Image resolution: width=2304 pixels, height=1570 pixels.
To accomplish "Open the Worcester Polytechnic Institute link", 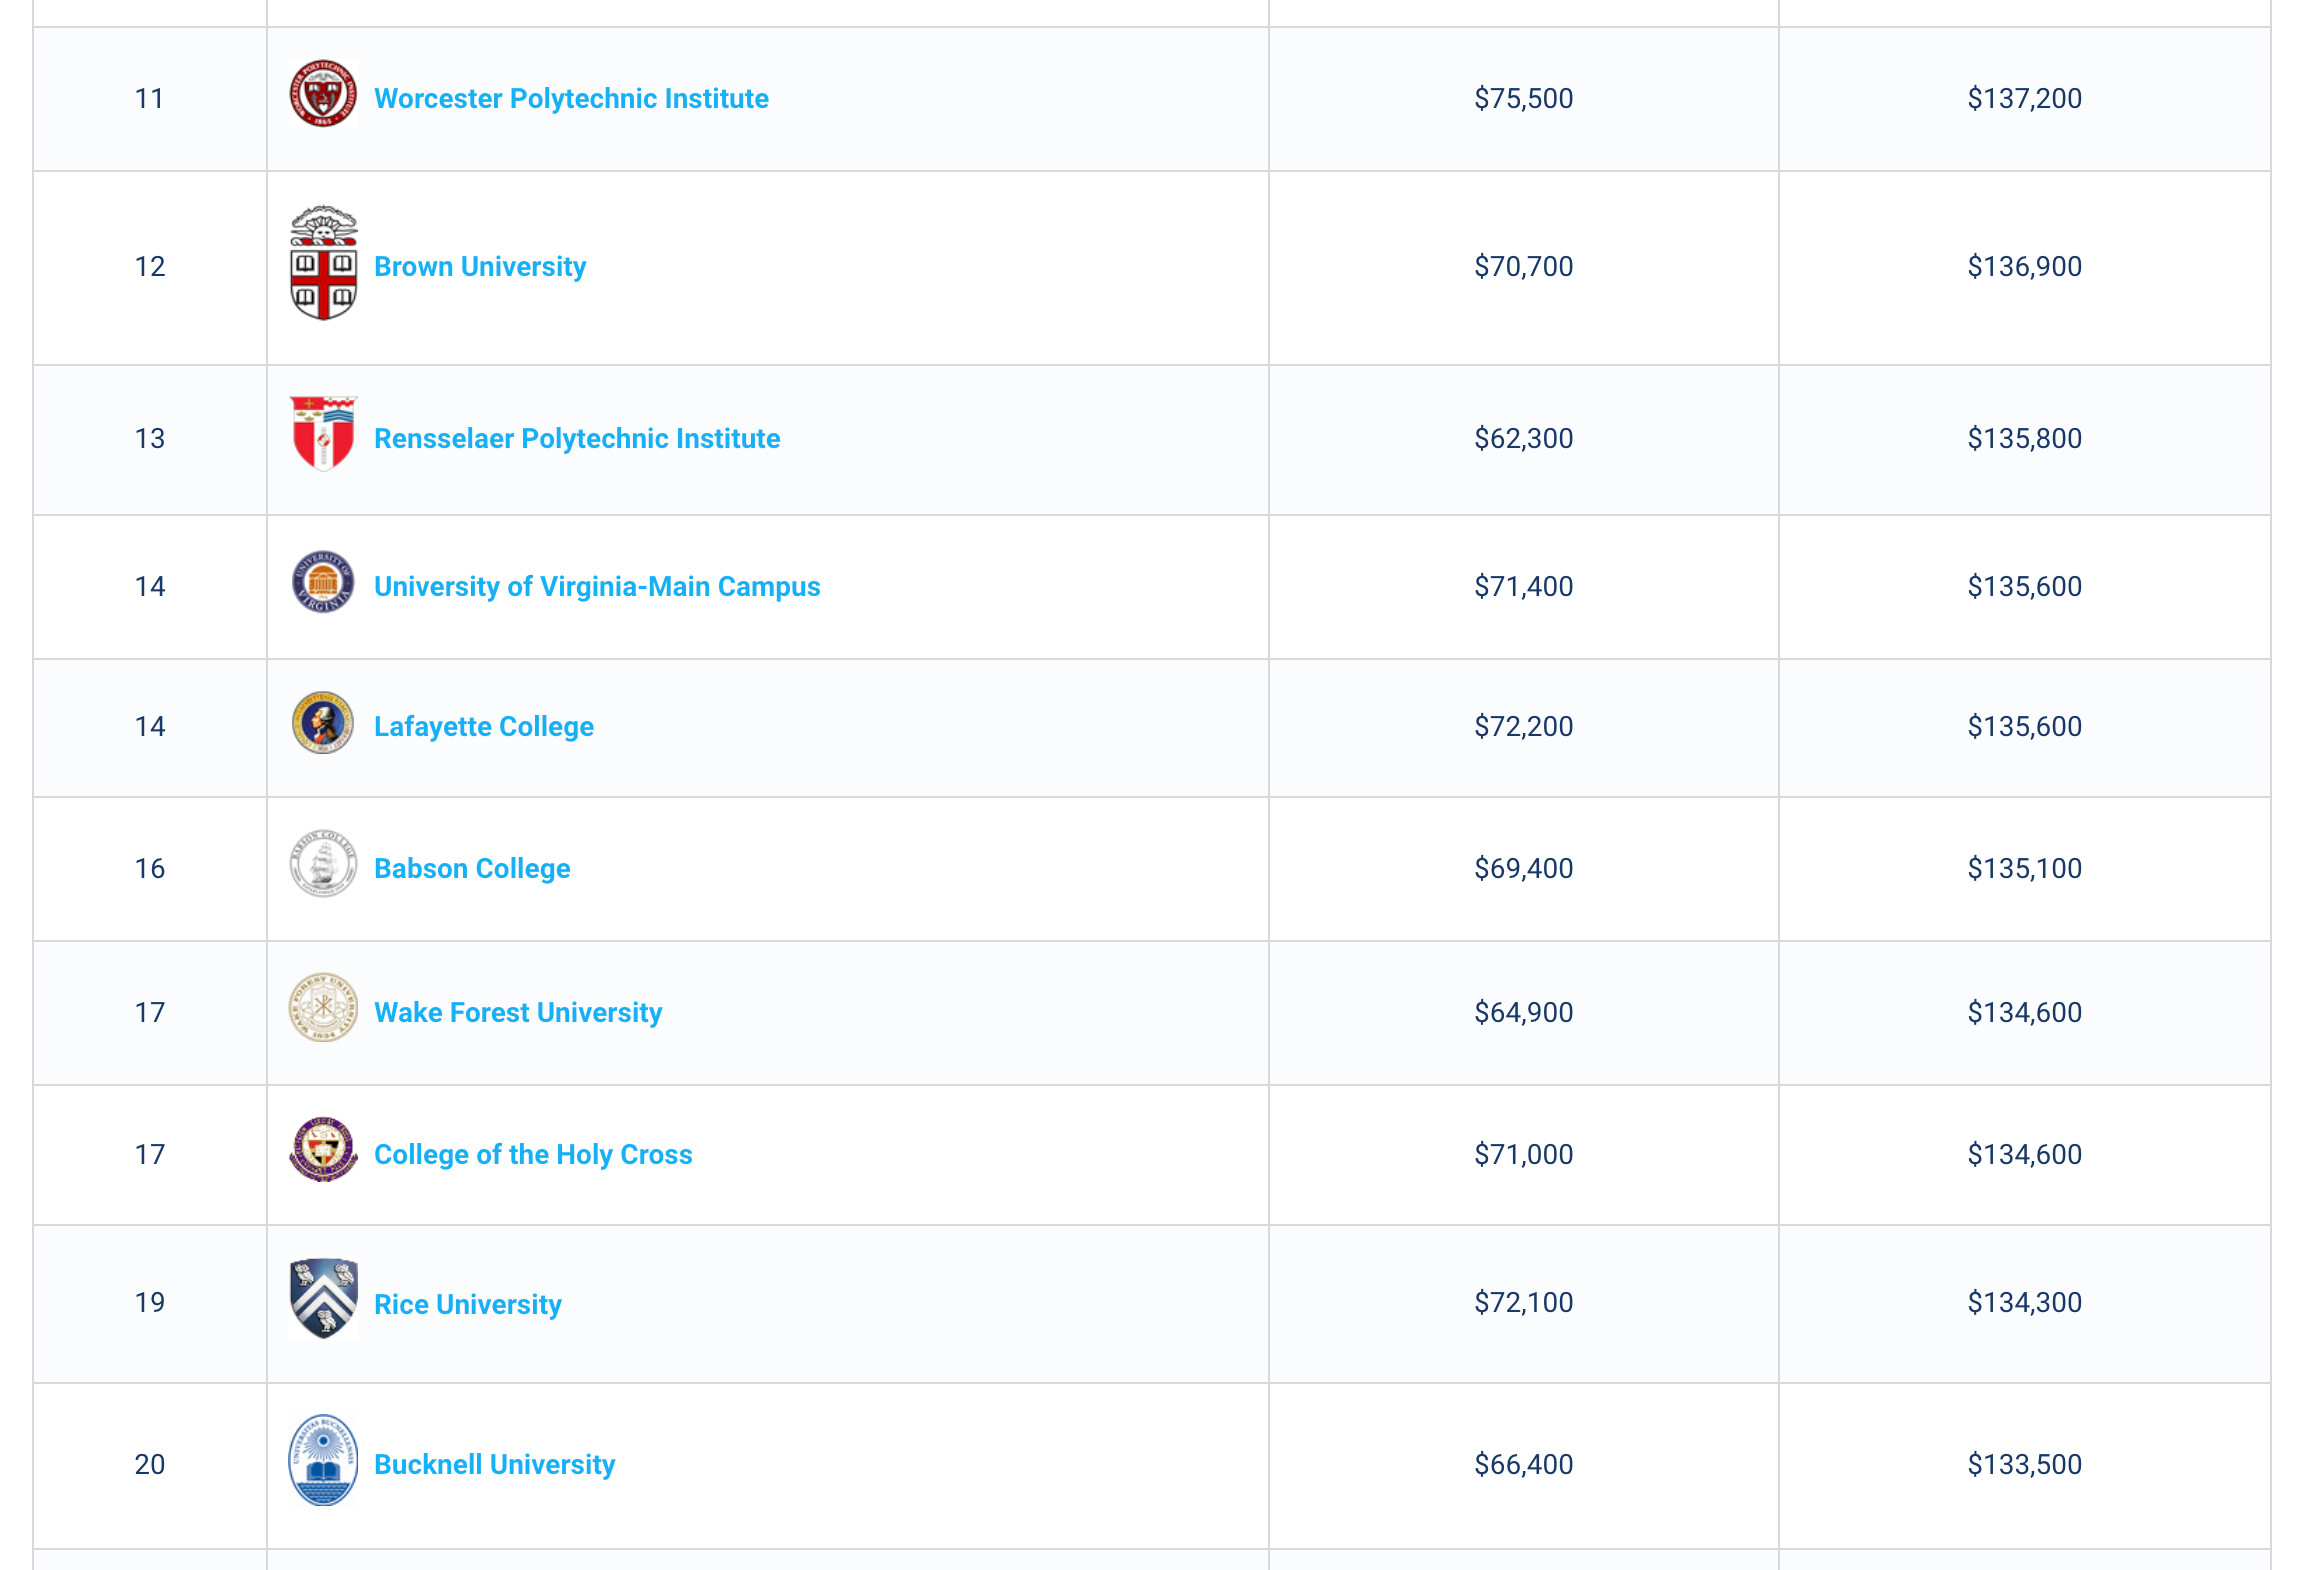I will click(x=571, y=98).
